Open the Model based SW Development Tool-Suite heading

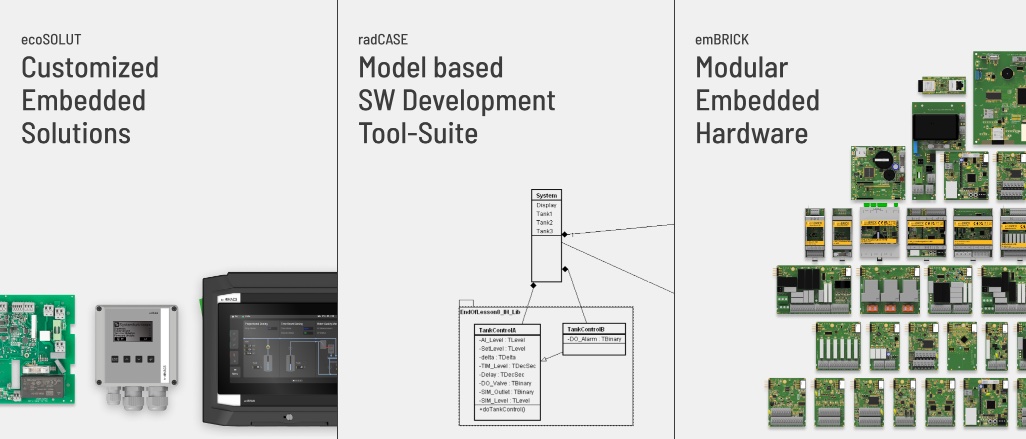457,100
